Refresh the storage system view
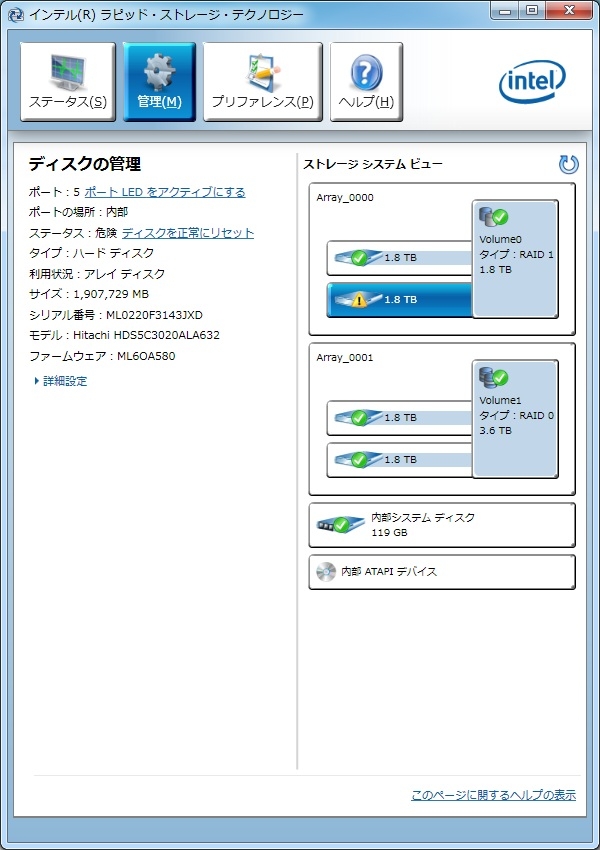600x850 pixels. (x=569, y=164)
